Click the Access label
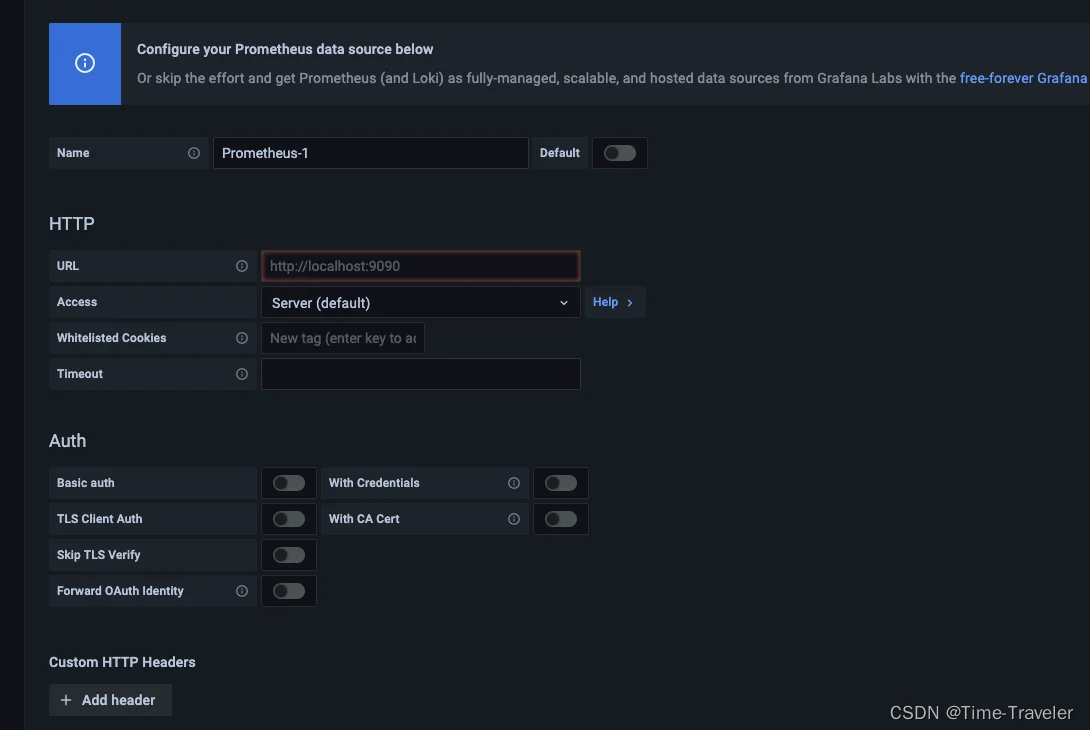This screenshot has width=1090, height=730. pos(76,302)
